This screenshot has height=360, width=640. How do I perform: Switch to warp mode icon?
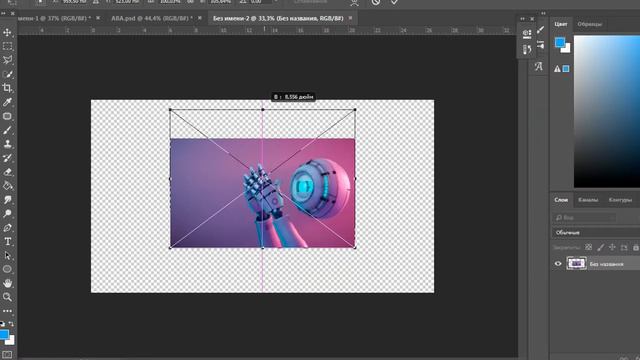click(354, 2)
